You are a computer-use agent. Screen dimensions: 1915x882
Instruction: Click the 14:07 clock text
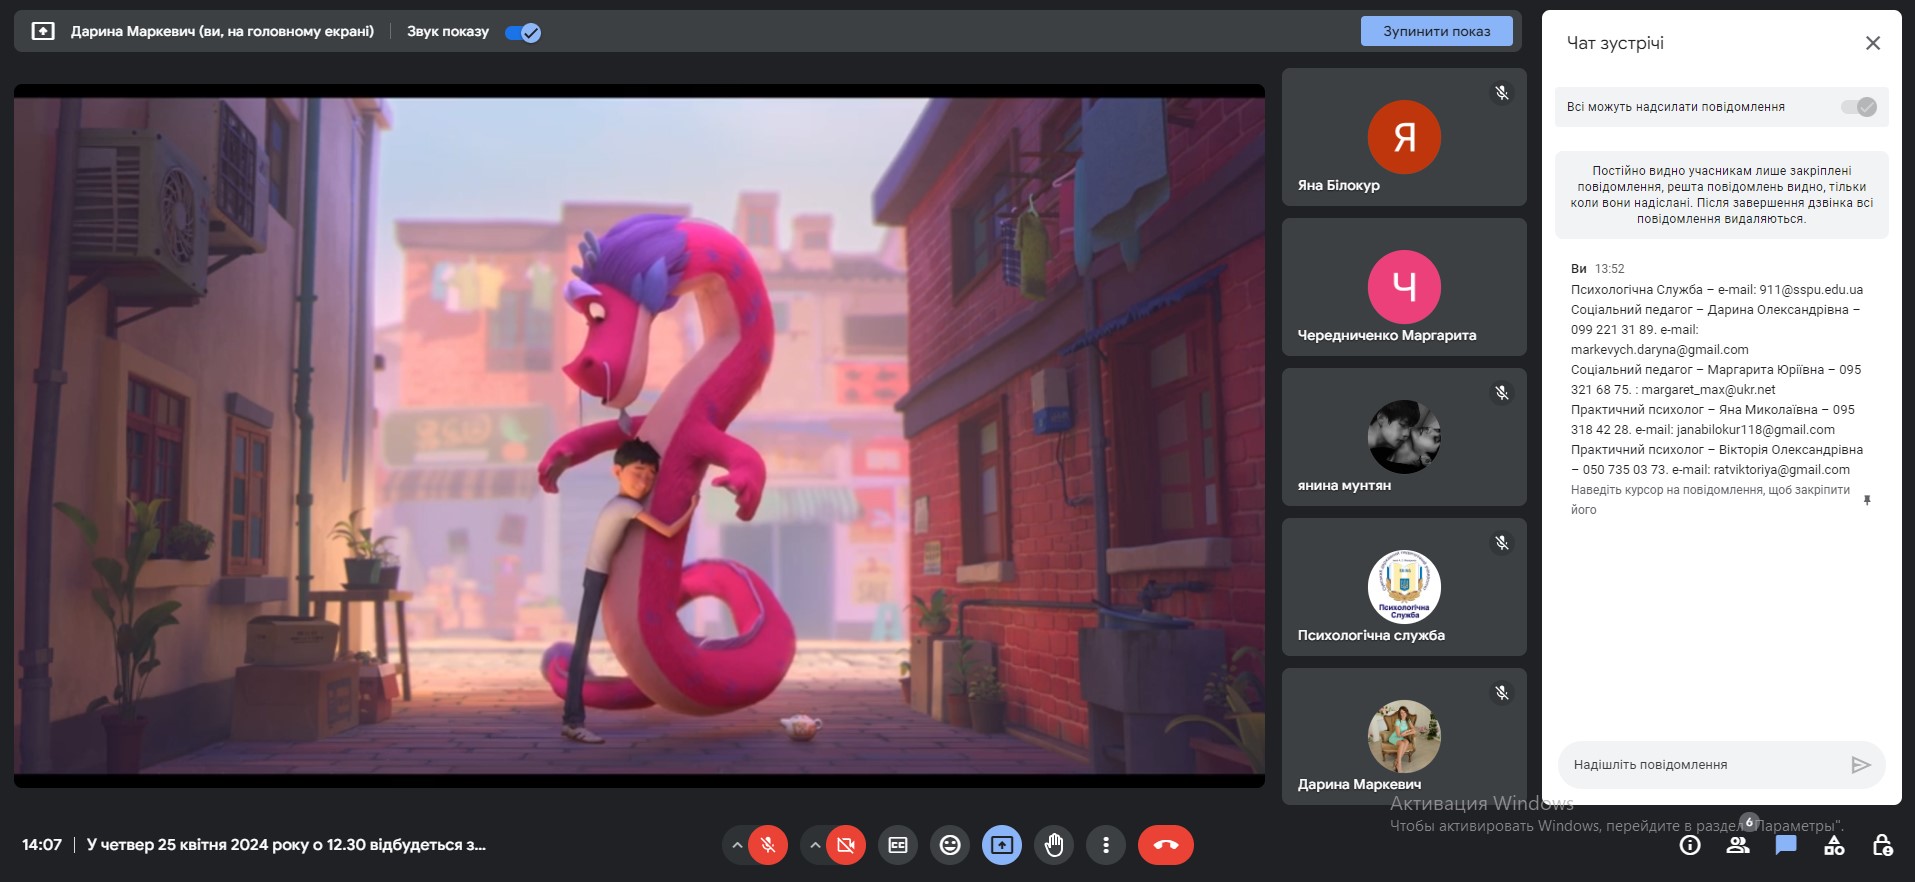(42, 845)
